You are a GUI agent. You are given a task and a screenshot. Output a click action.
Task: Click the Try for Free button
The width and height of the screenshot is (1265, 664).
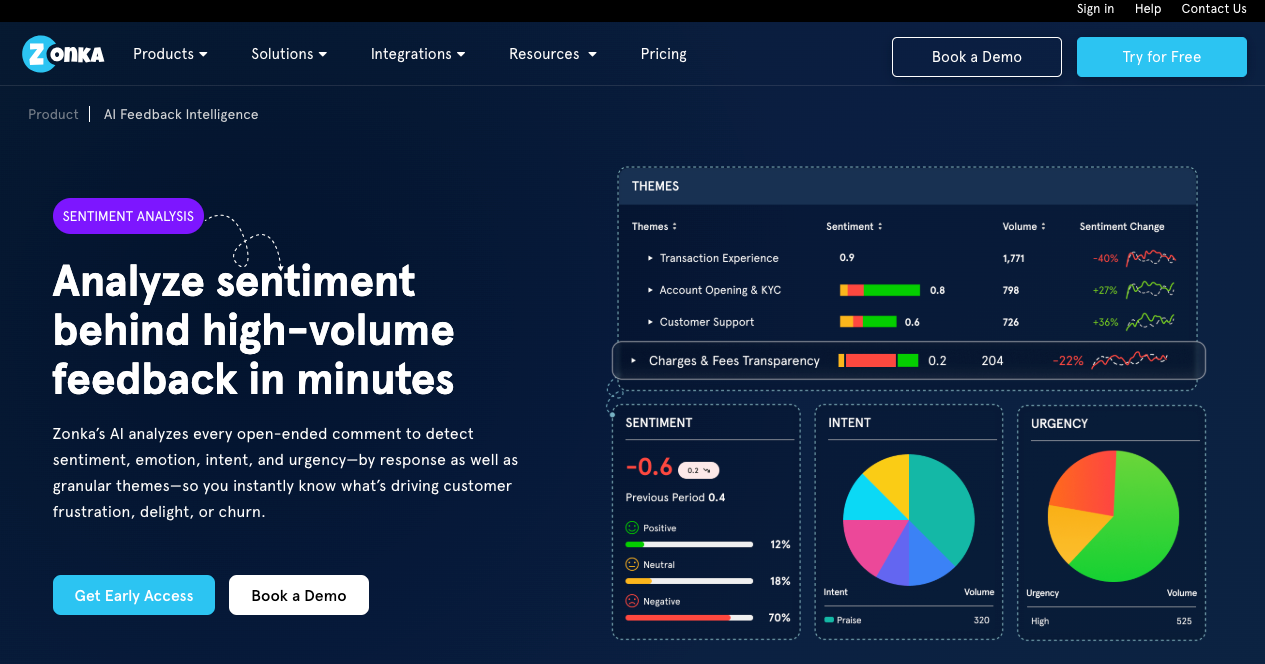click(1162, 57)
